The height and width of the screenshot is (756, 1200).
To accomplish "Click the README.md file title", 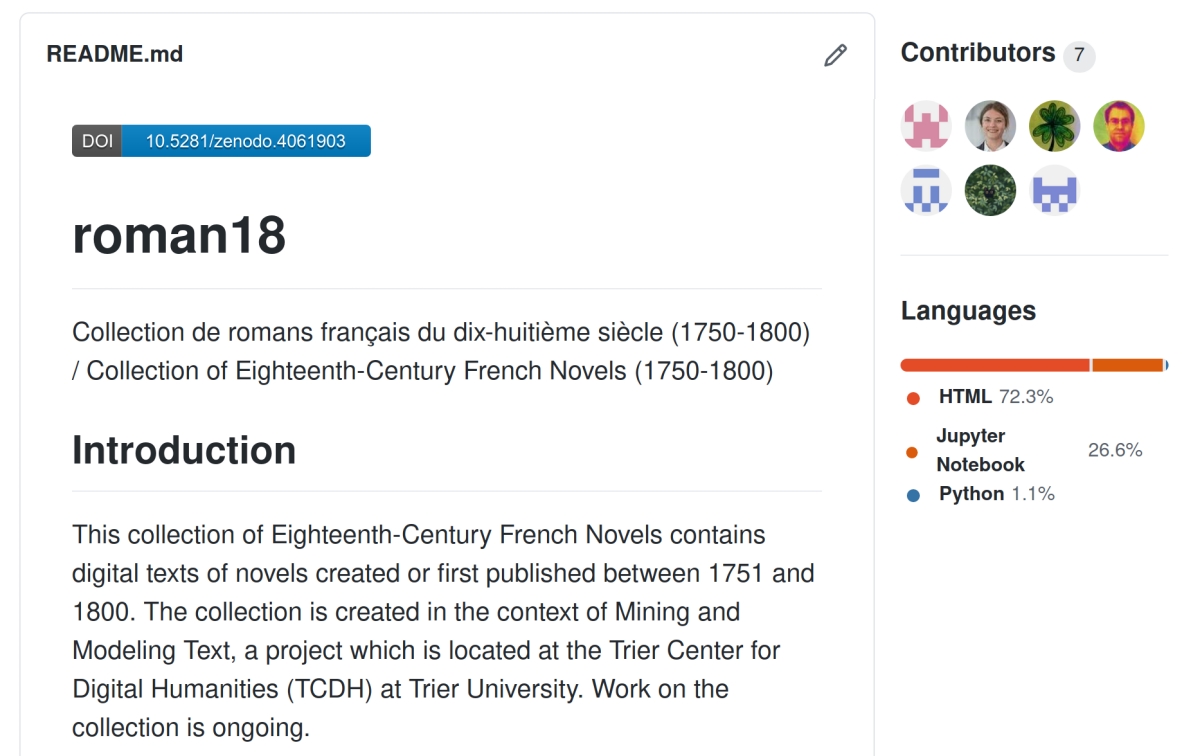I will [x=115, y=54].
